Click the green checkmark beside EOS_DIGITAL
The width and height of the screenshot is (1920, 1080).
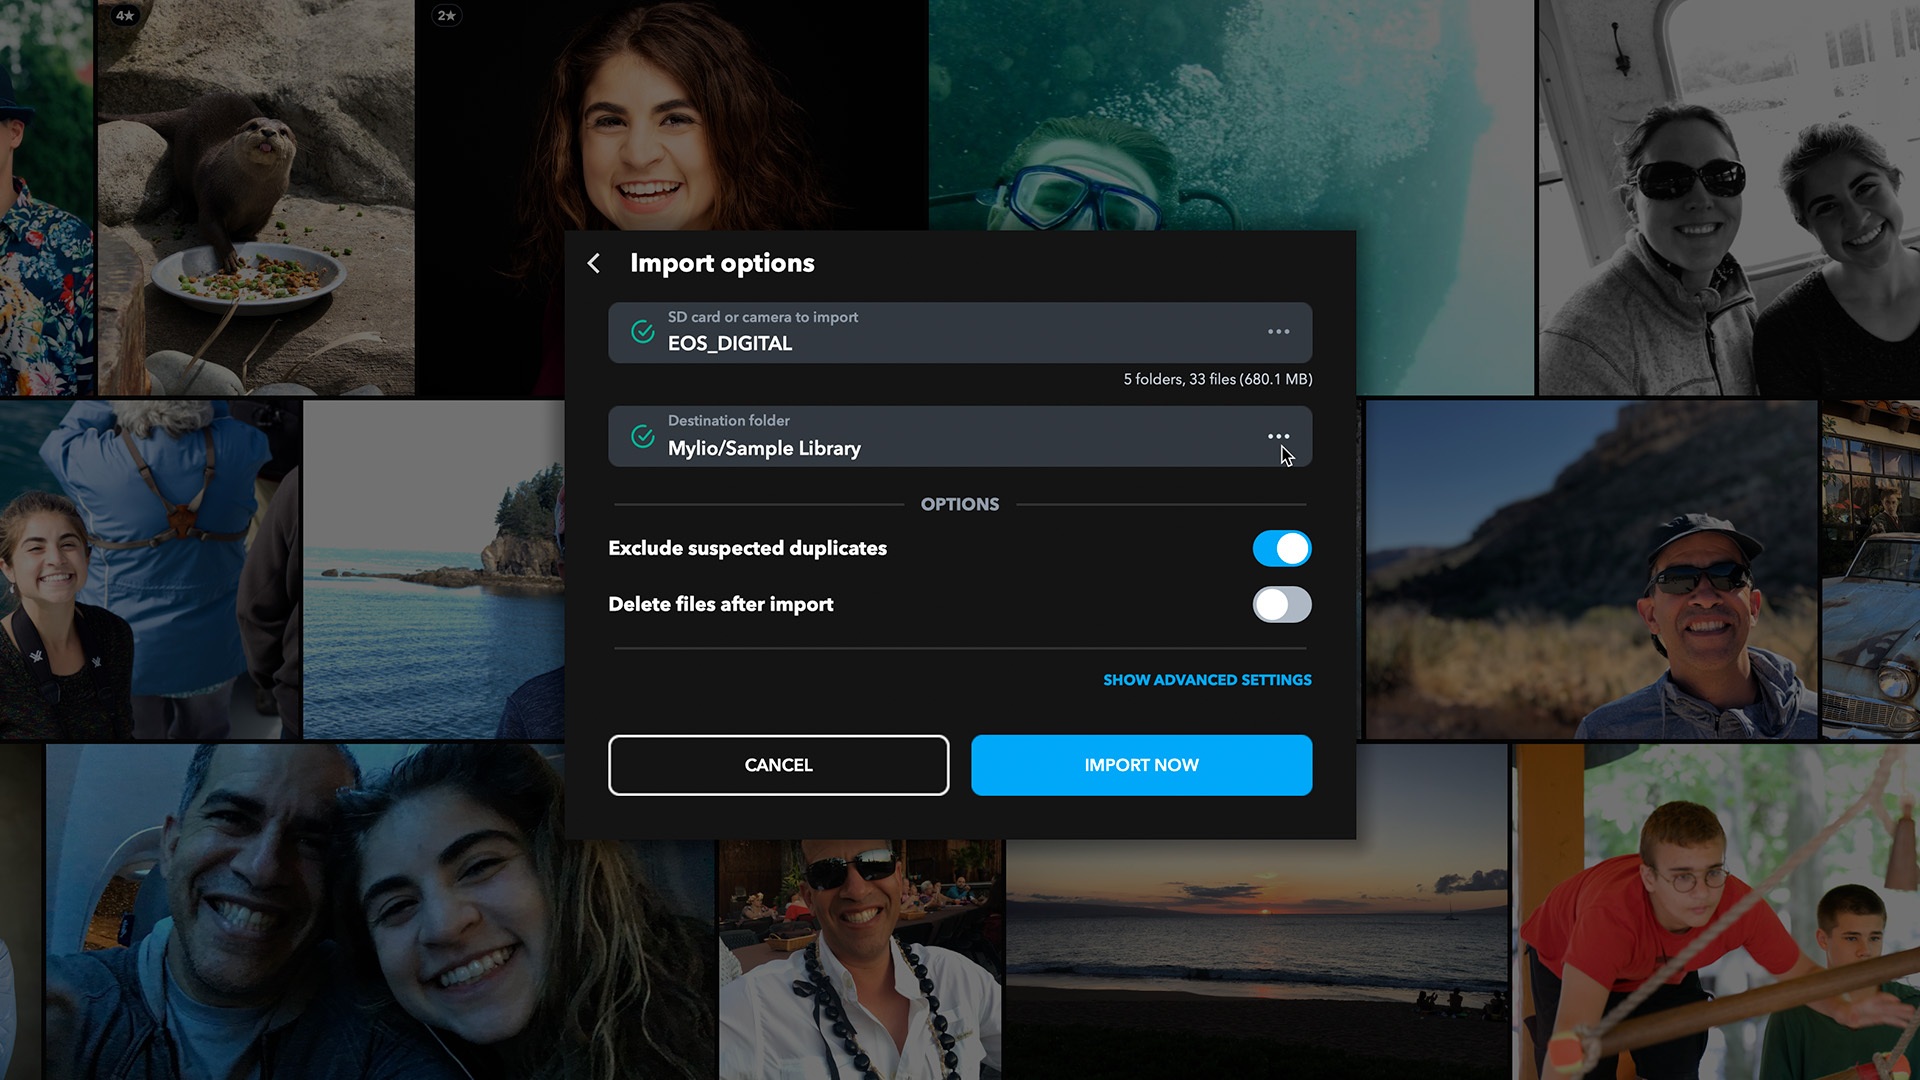click(643, 332)
